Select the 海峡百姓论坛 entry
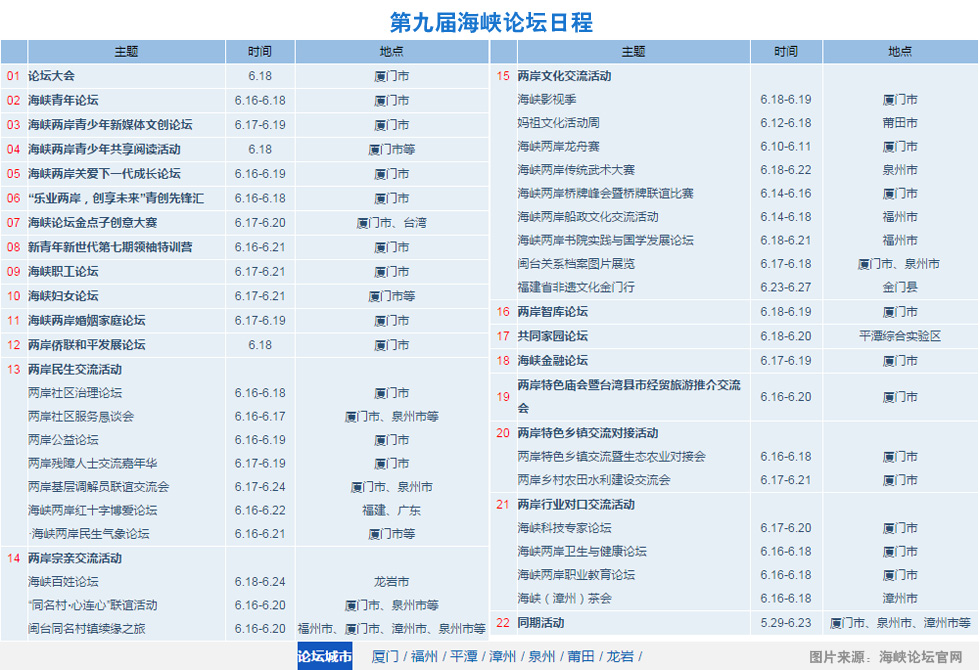 click(63, 582)
